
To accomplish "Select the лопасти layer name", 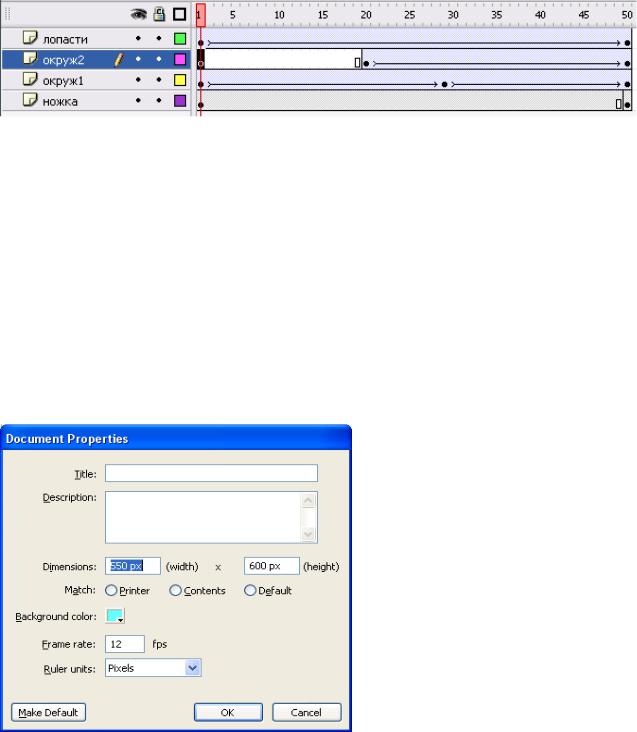I will point(65,39).
